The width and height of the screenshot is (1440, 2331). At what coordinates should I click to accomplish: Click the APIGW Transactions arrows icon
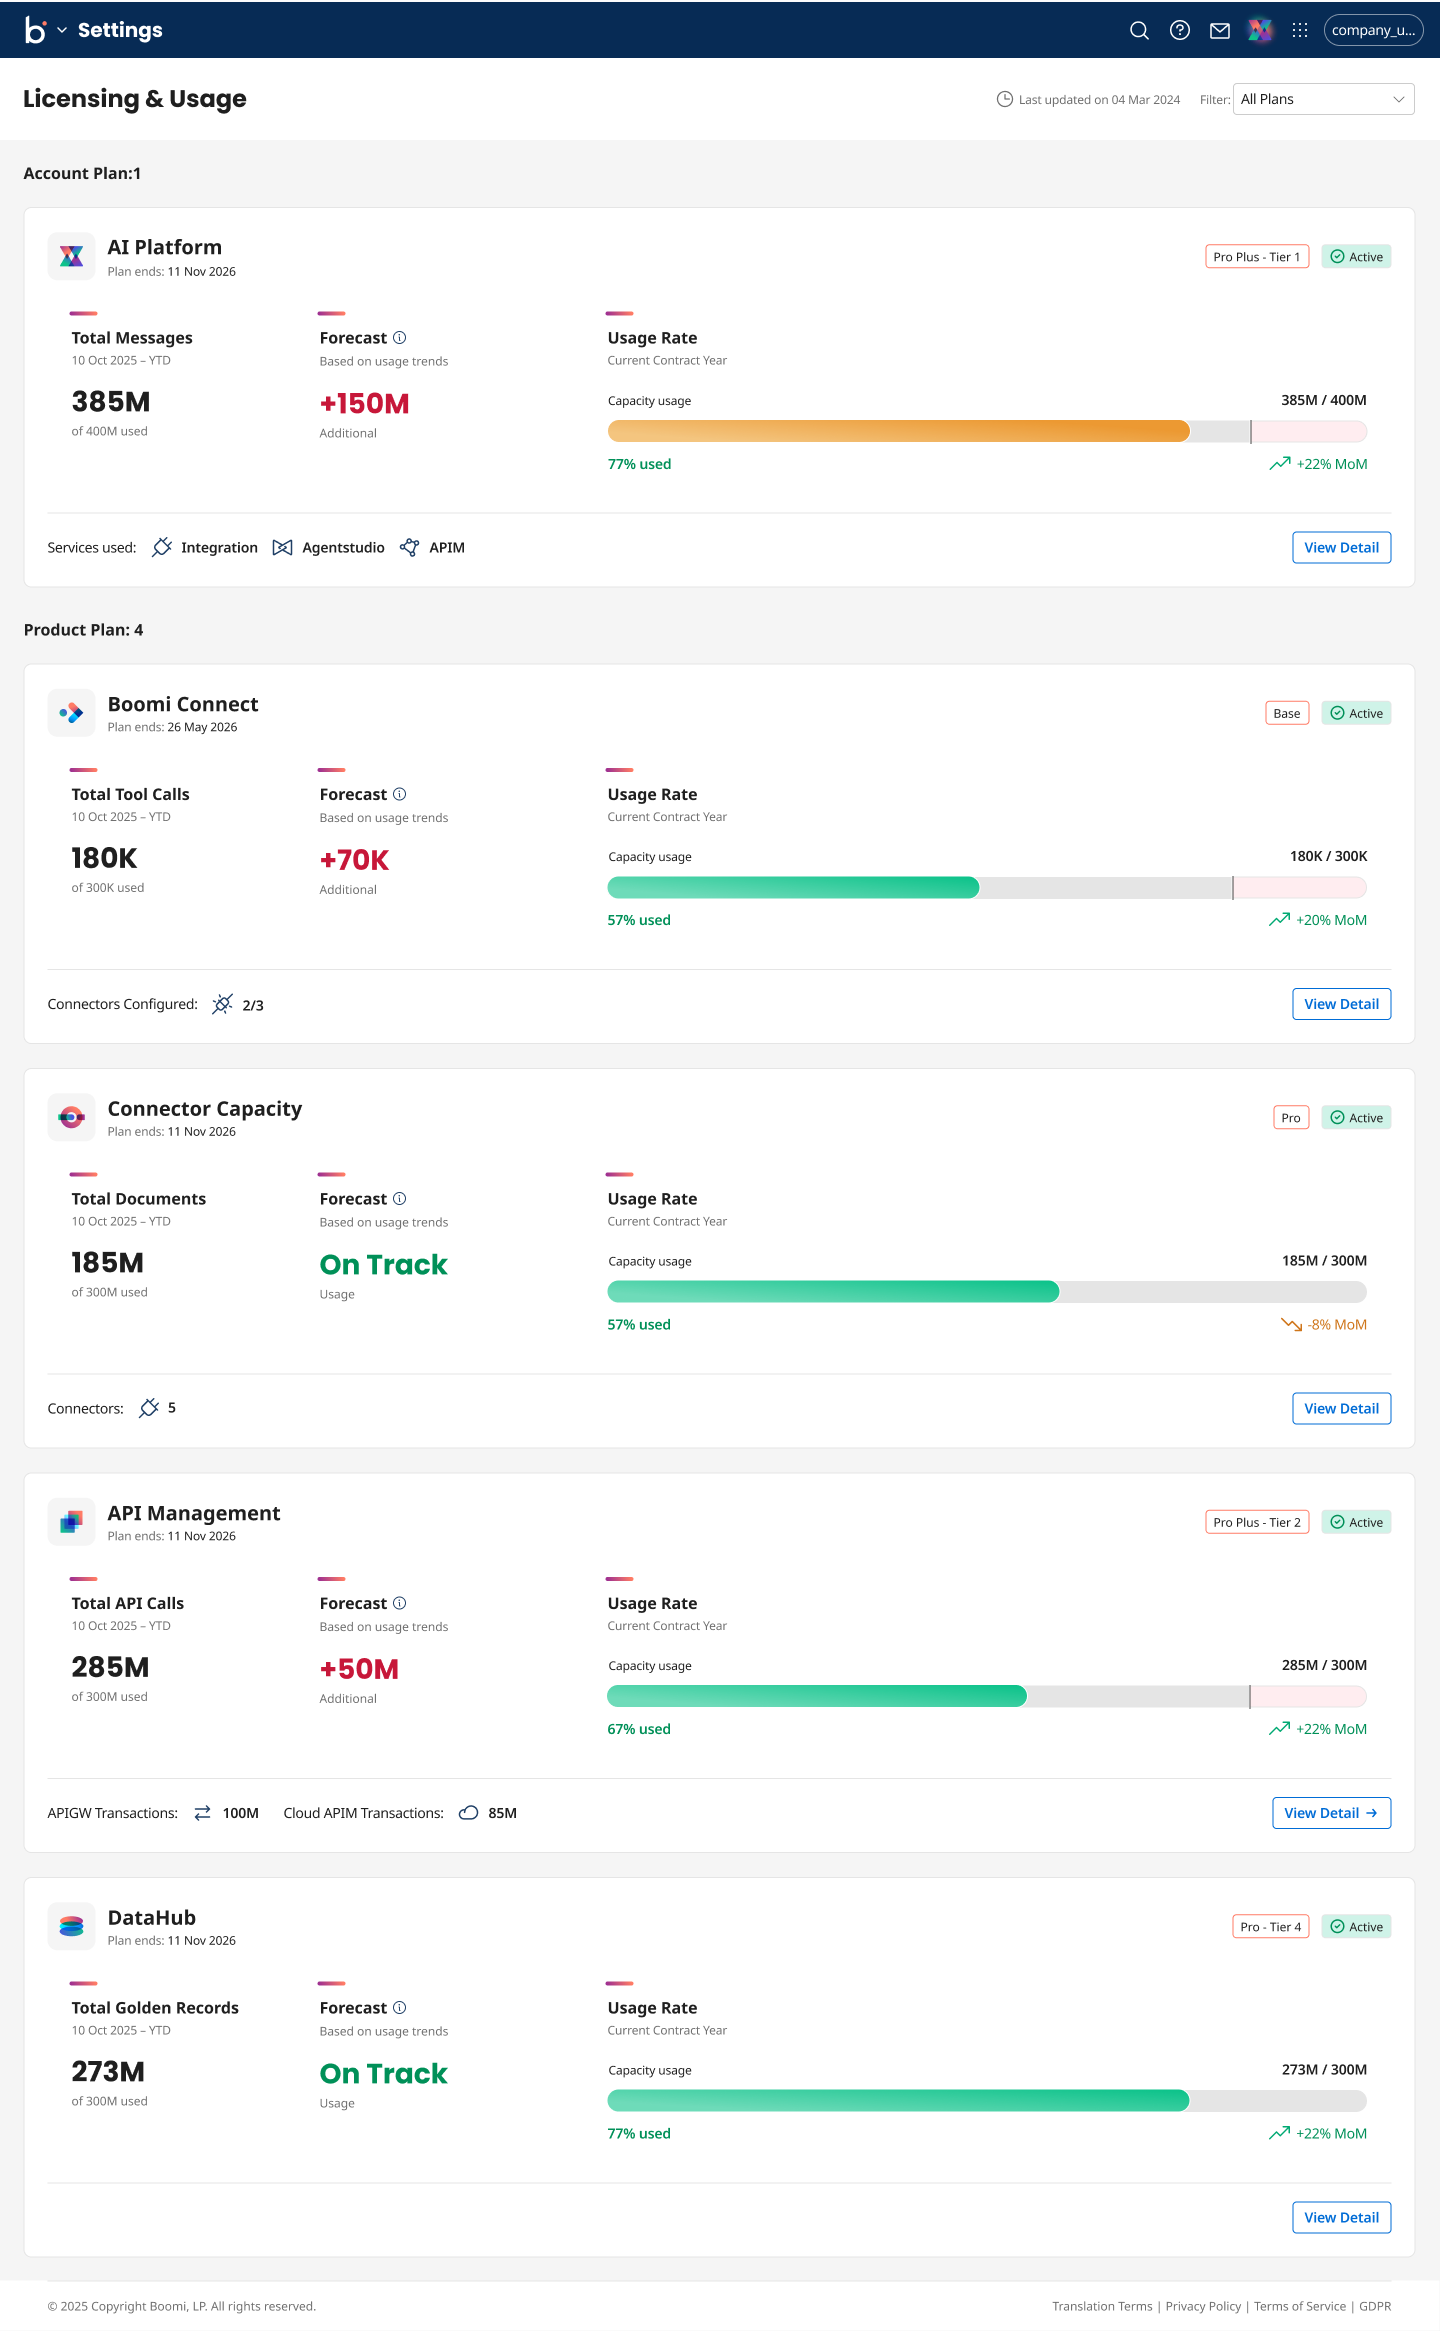pyautogui.click(x=202, y=1813)
